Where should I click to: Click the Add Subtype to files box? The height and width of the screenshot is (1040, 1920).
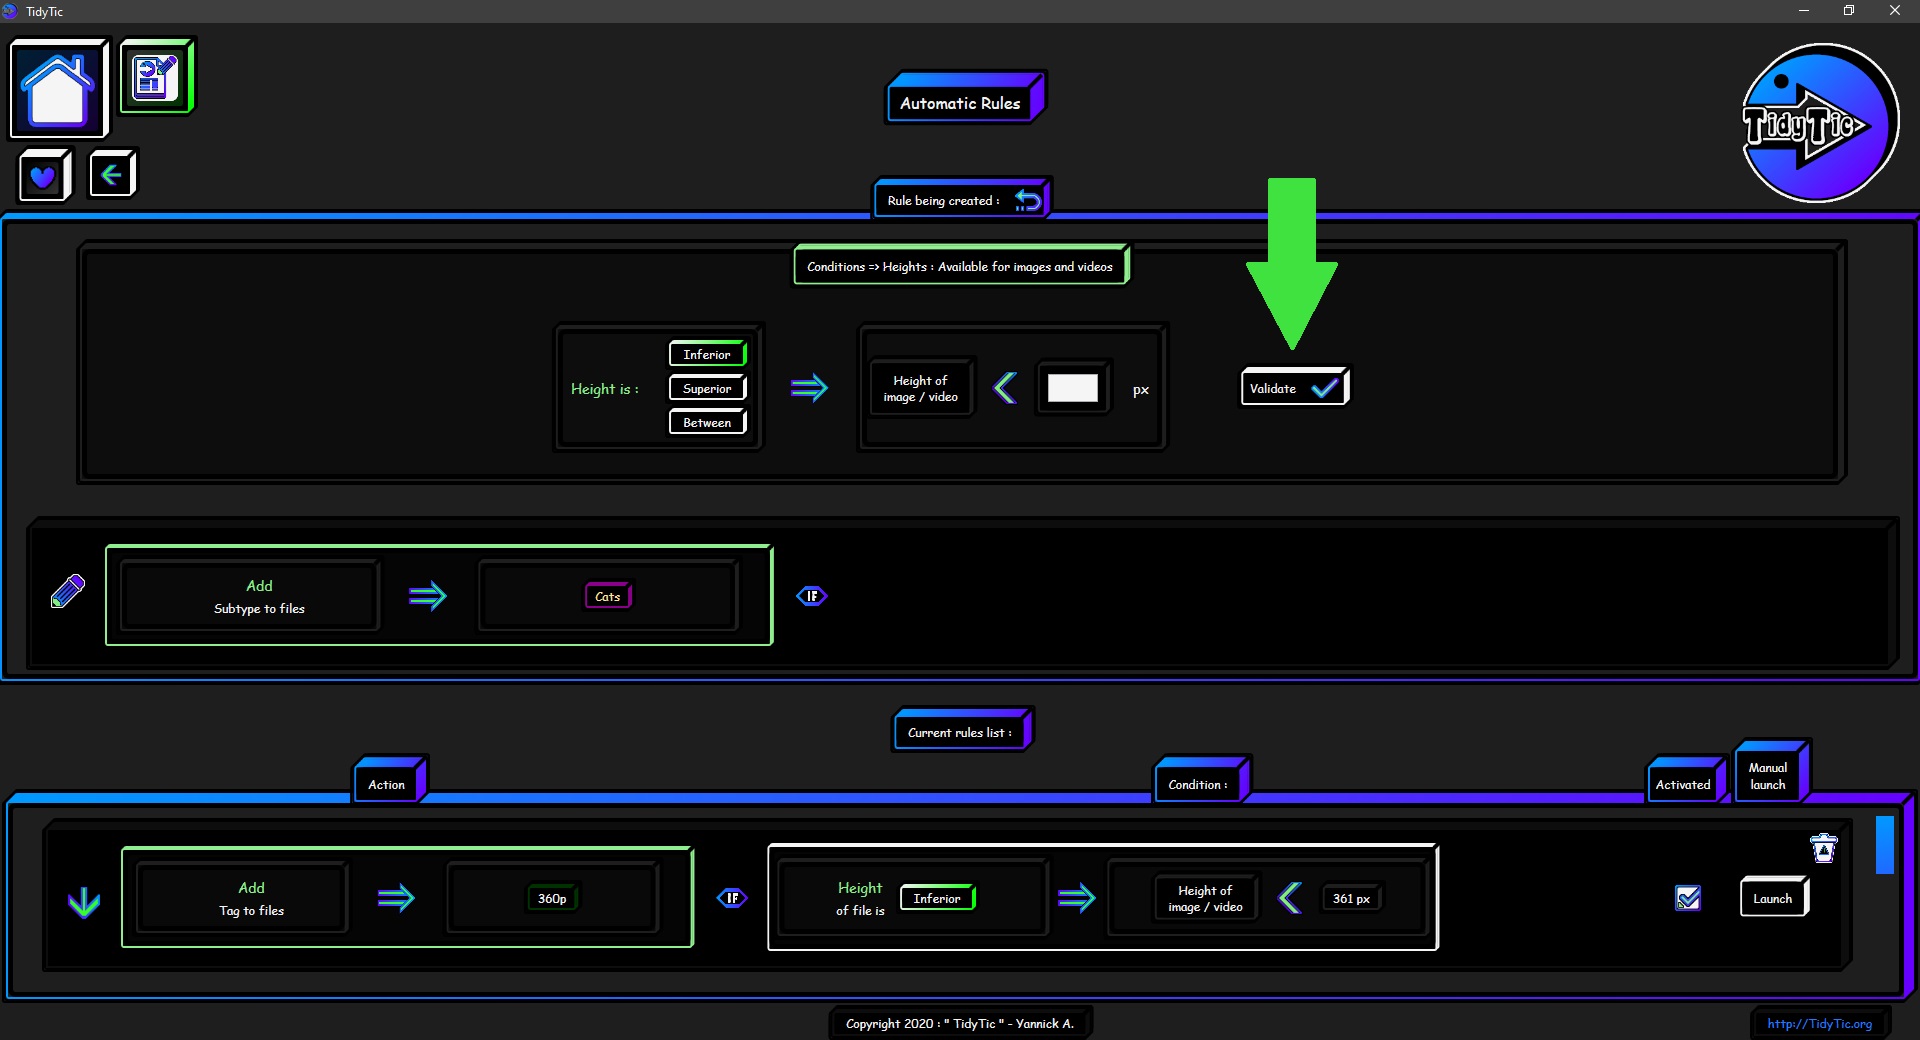[x=250, y=596]
